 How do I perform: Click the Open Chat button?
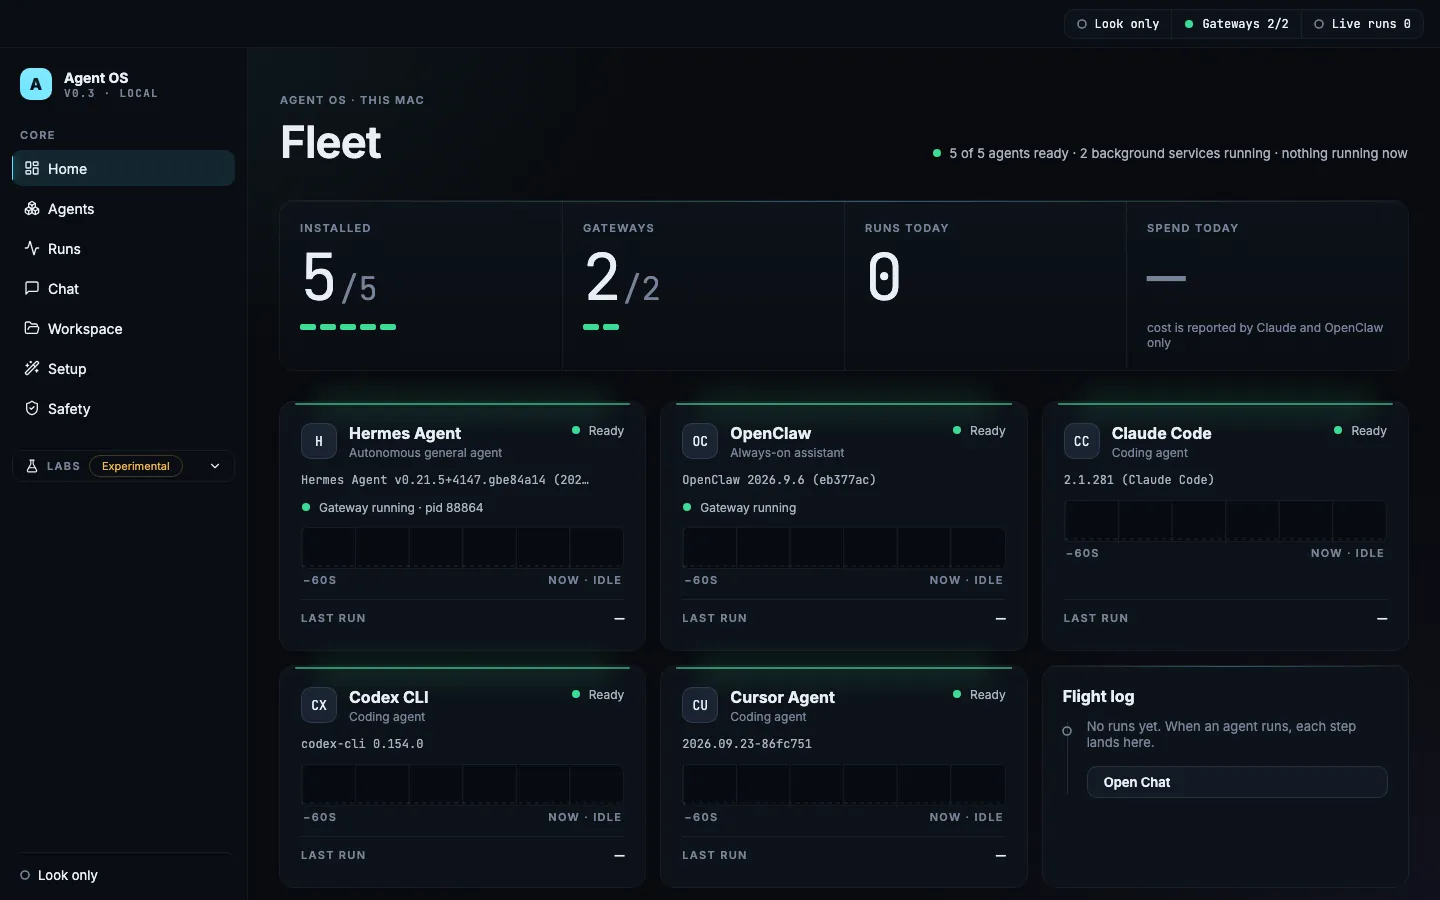[1237, 782]
